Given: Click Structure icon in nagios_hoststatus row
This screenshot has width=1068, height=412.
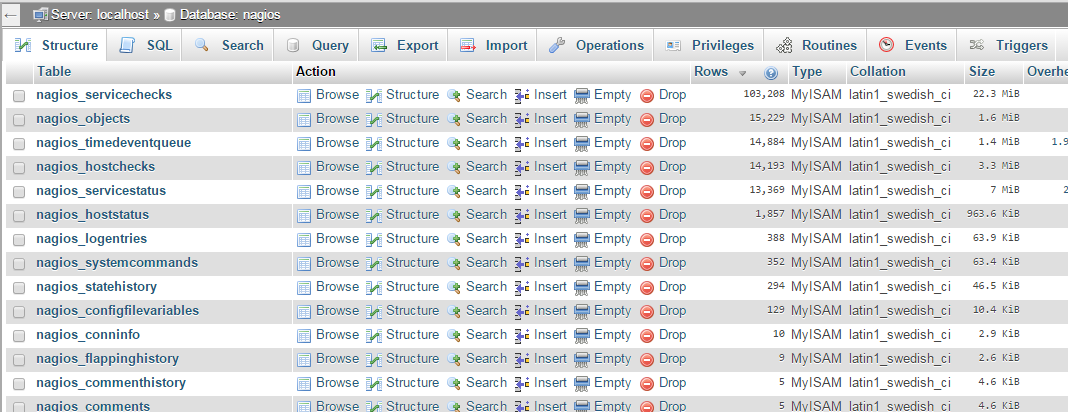Looking at the screenshot, I should point(374,215).
